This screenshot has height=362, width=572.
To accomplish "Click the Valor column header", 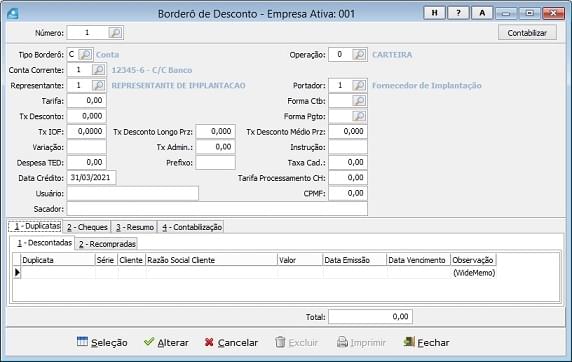I will tap(300, 260).
